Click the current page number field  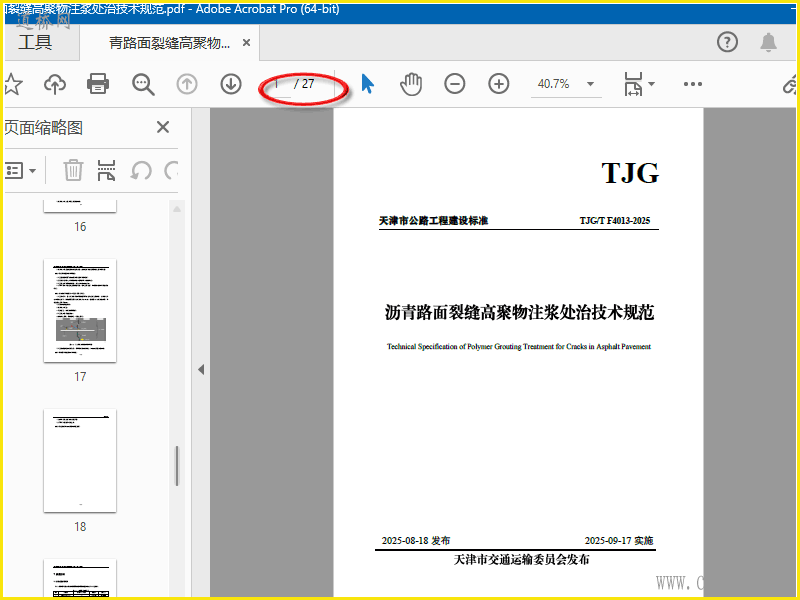tap(277, 84)
